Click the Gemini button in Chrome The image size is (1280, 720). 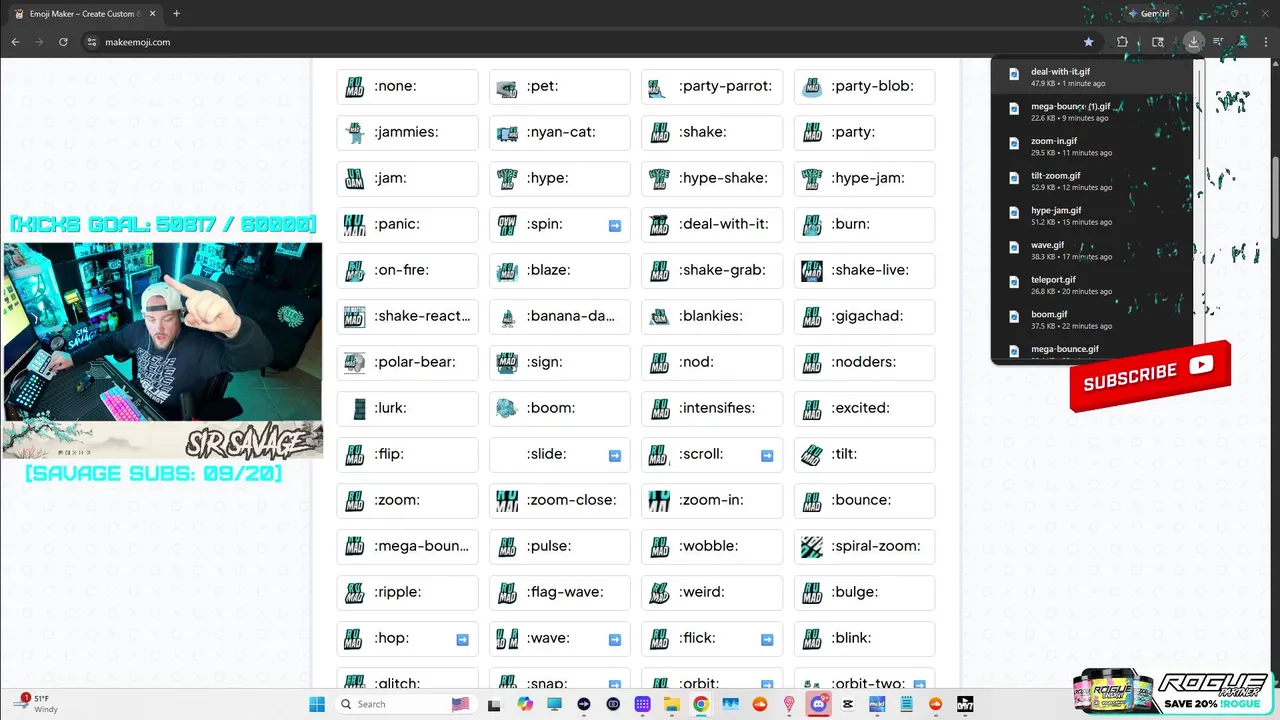[x=1149, y=14]
